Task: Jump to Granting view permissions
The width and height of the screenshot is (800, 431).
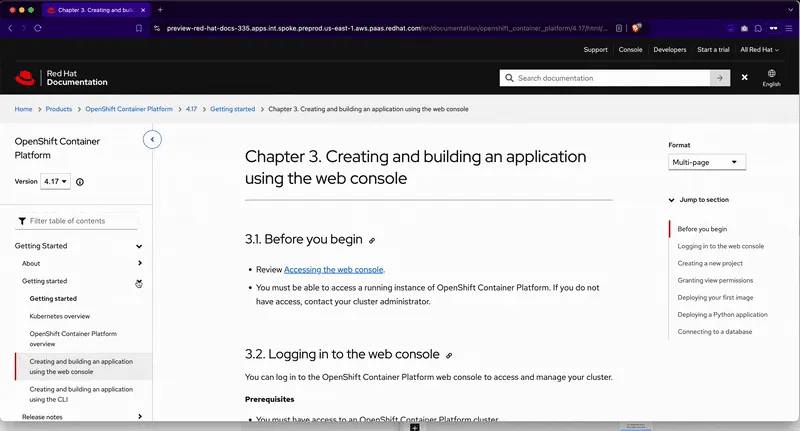Action: (x=715, y=281)
